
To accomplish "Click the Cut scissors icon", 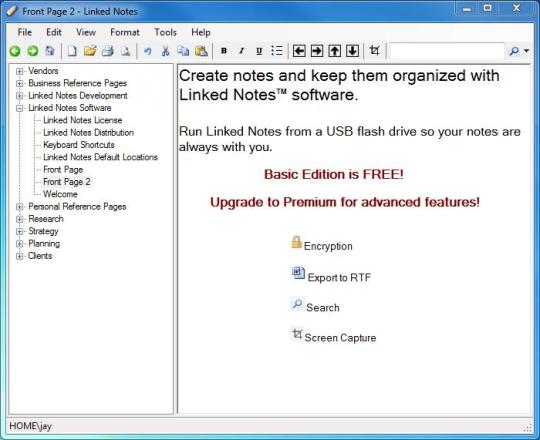I will pos(166,51).
